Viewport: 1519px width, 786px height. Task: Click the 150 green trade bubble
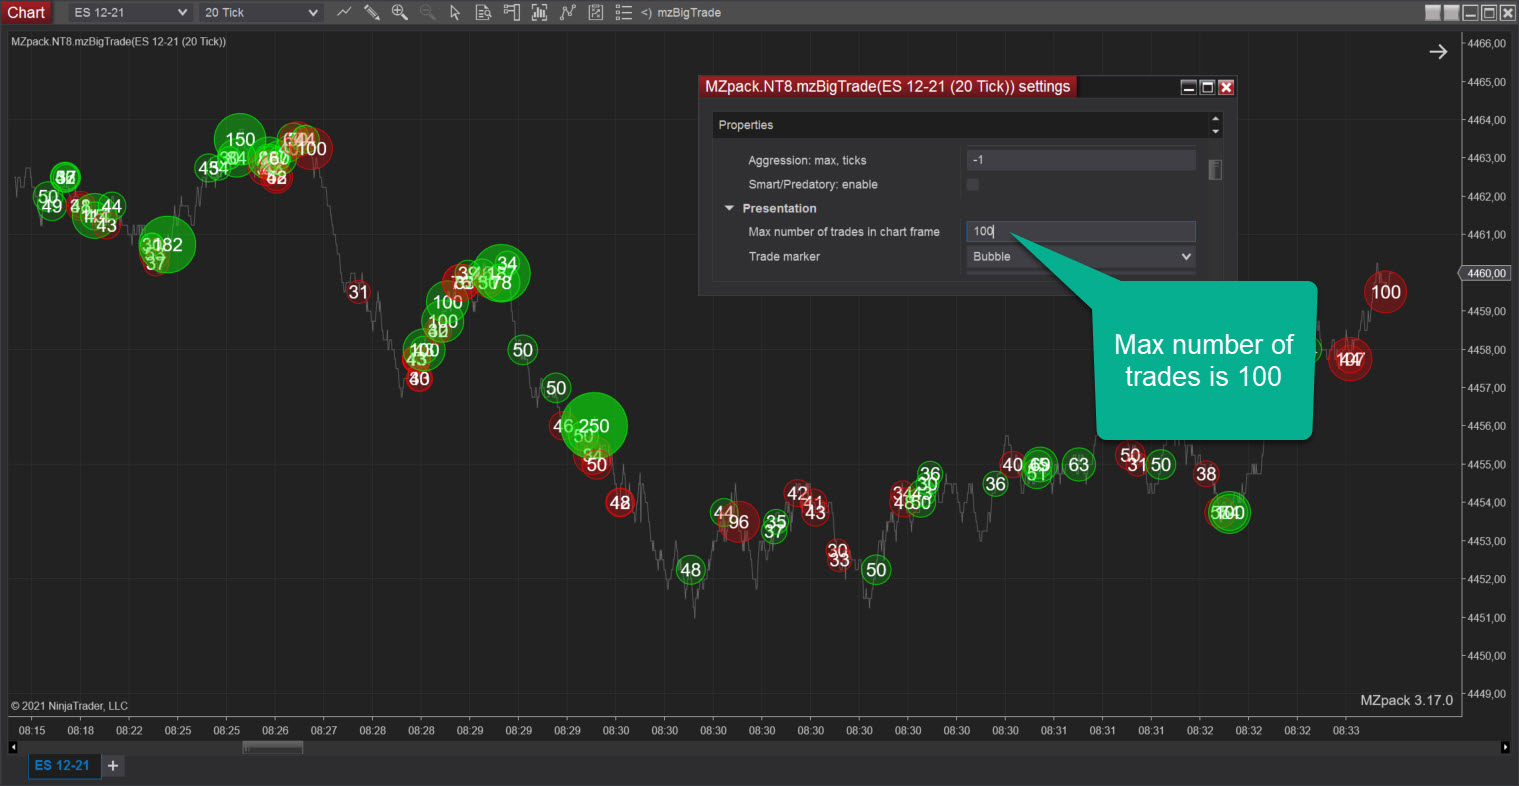[x=240, y=140]
